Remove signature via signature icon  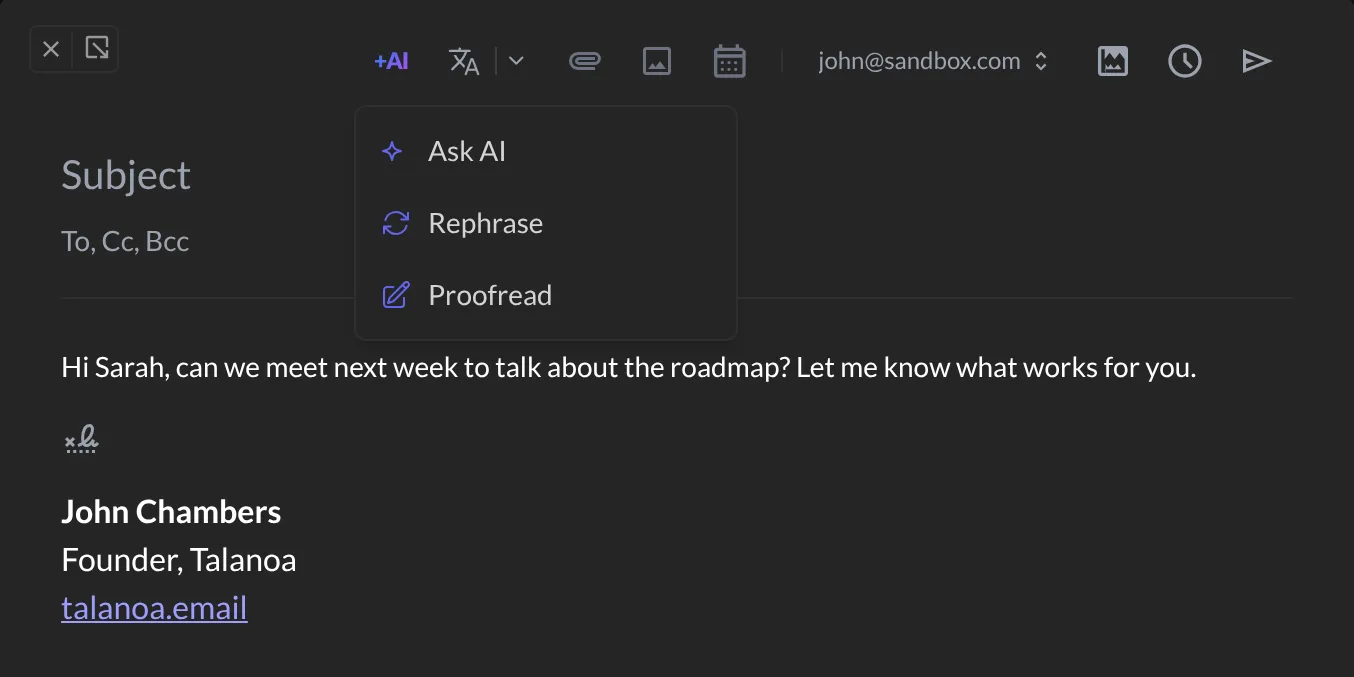[x=81, y=439]
